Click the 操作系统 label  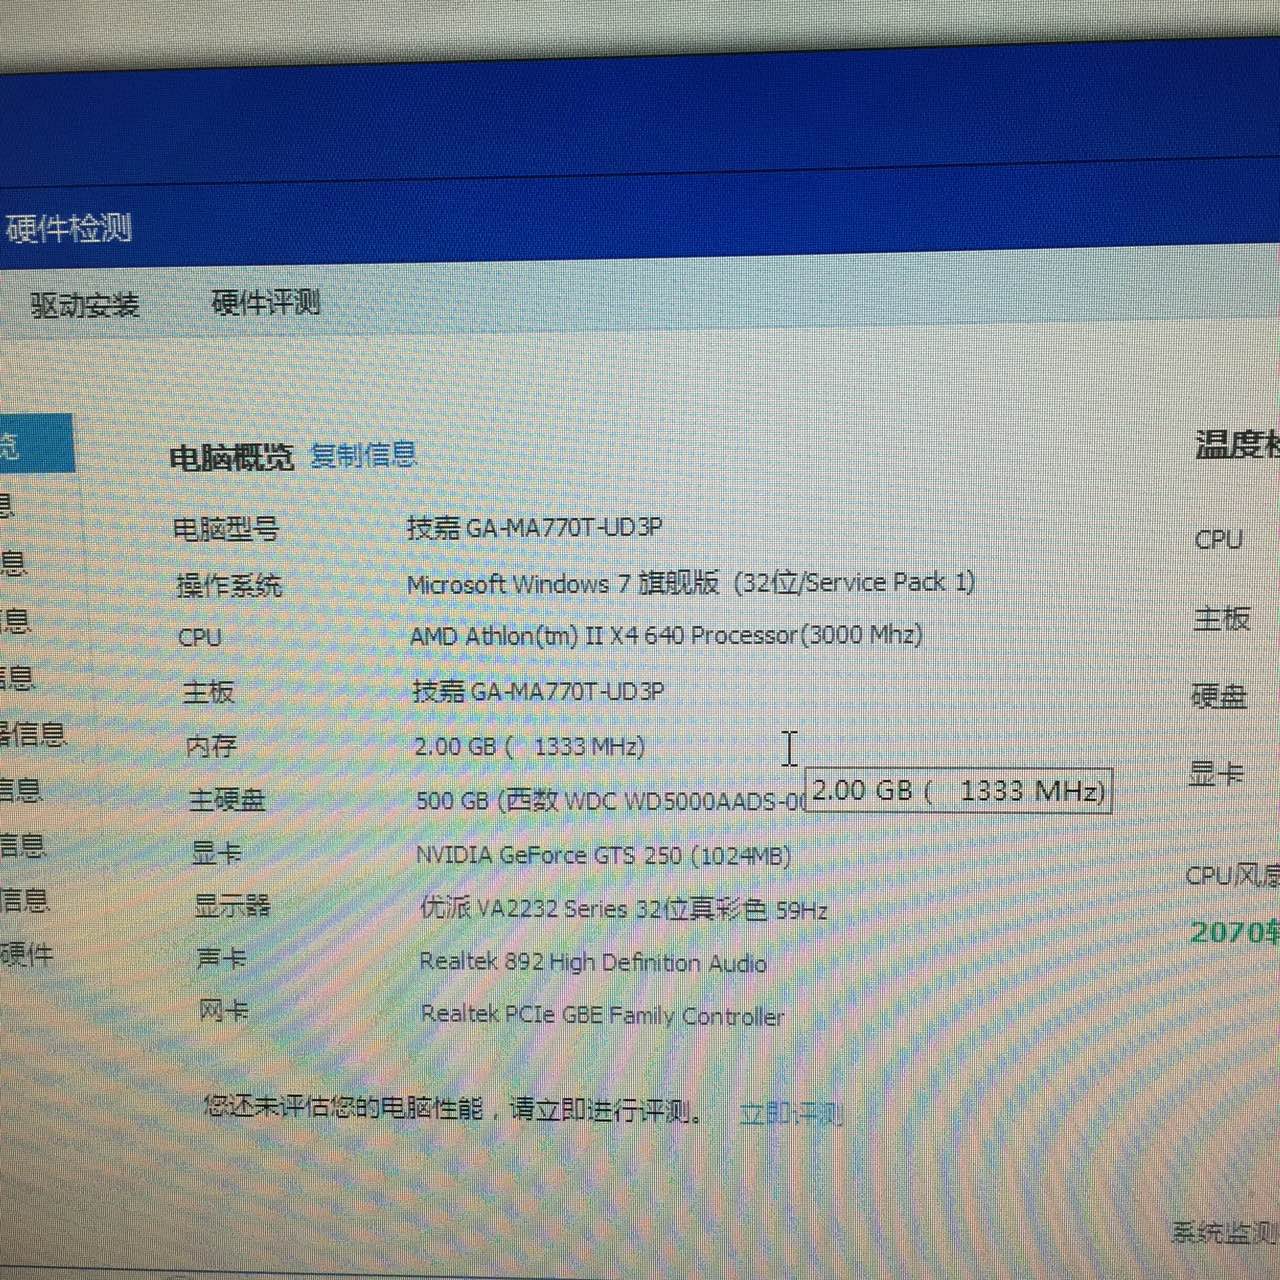[x=229, y=584]
